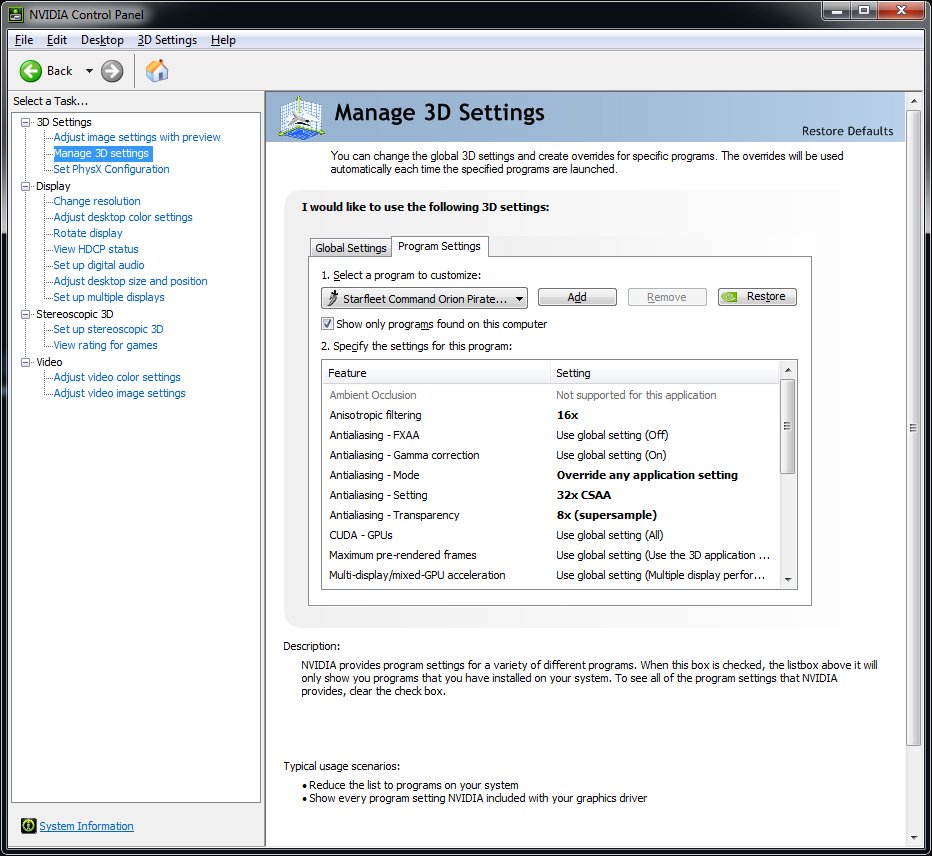Click the Home icon in the toolbar
Image resolution: width=932 pixels, height=856 pixels.
tap(157, 71)
